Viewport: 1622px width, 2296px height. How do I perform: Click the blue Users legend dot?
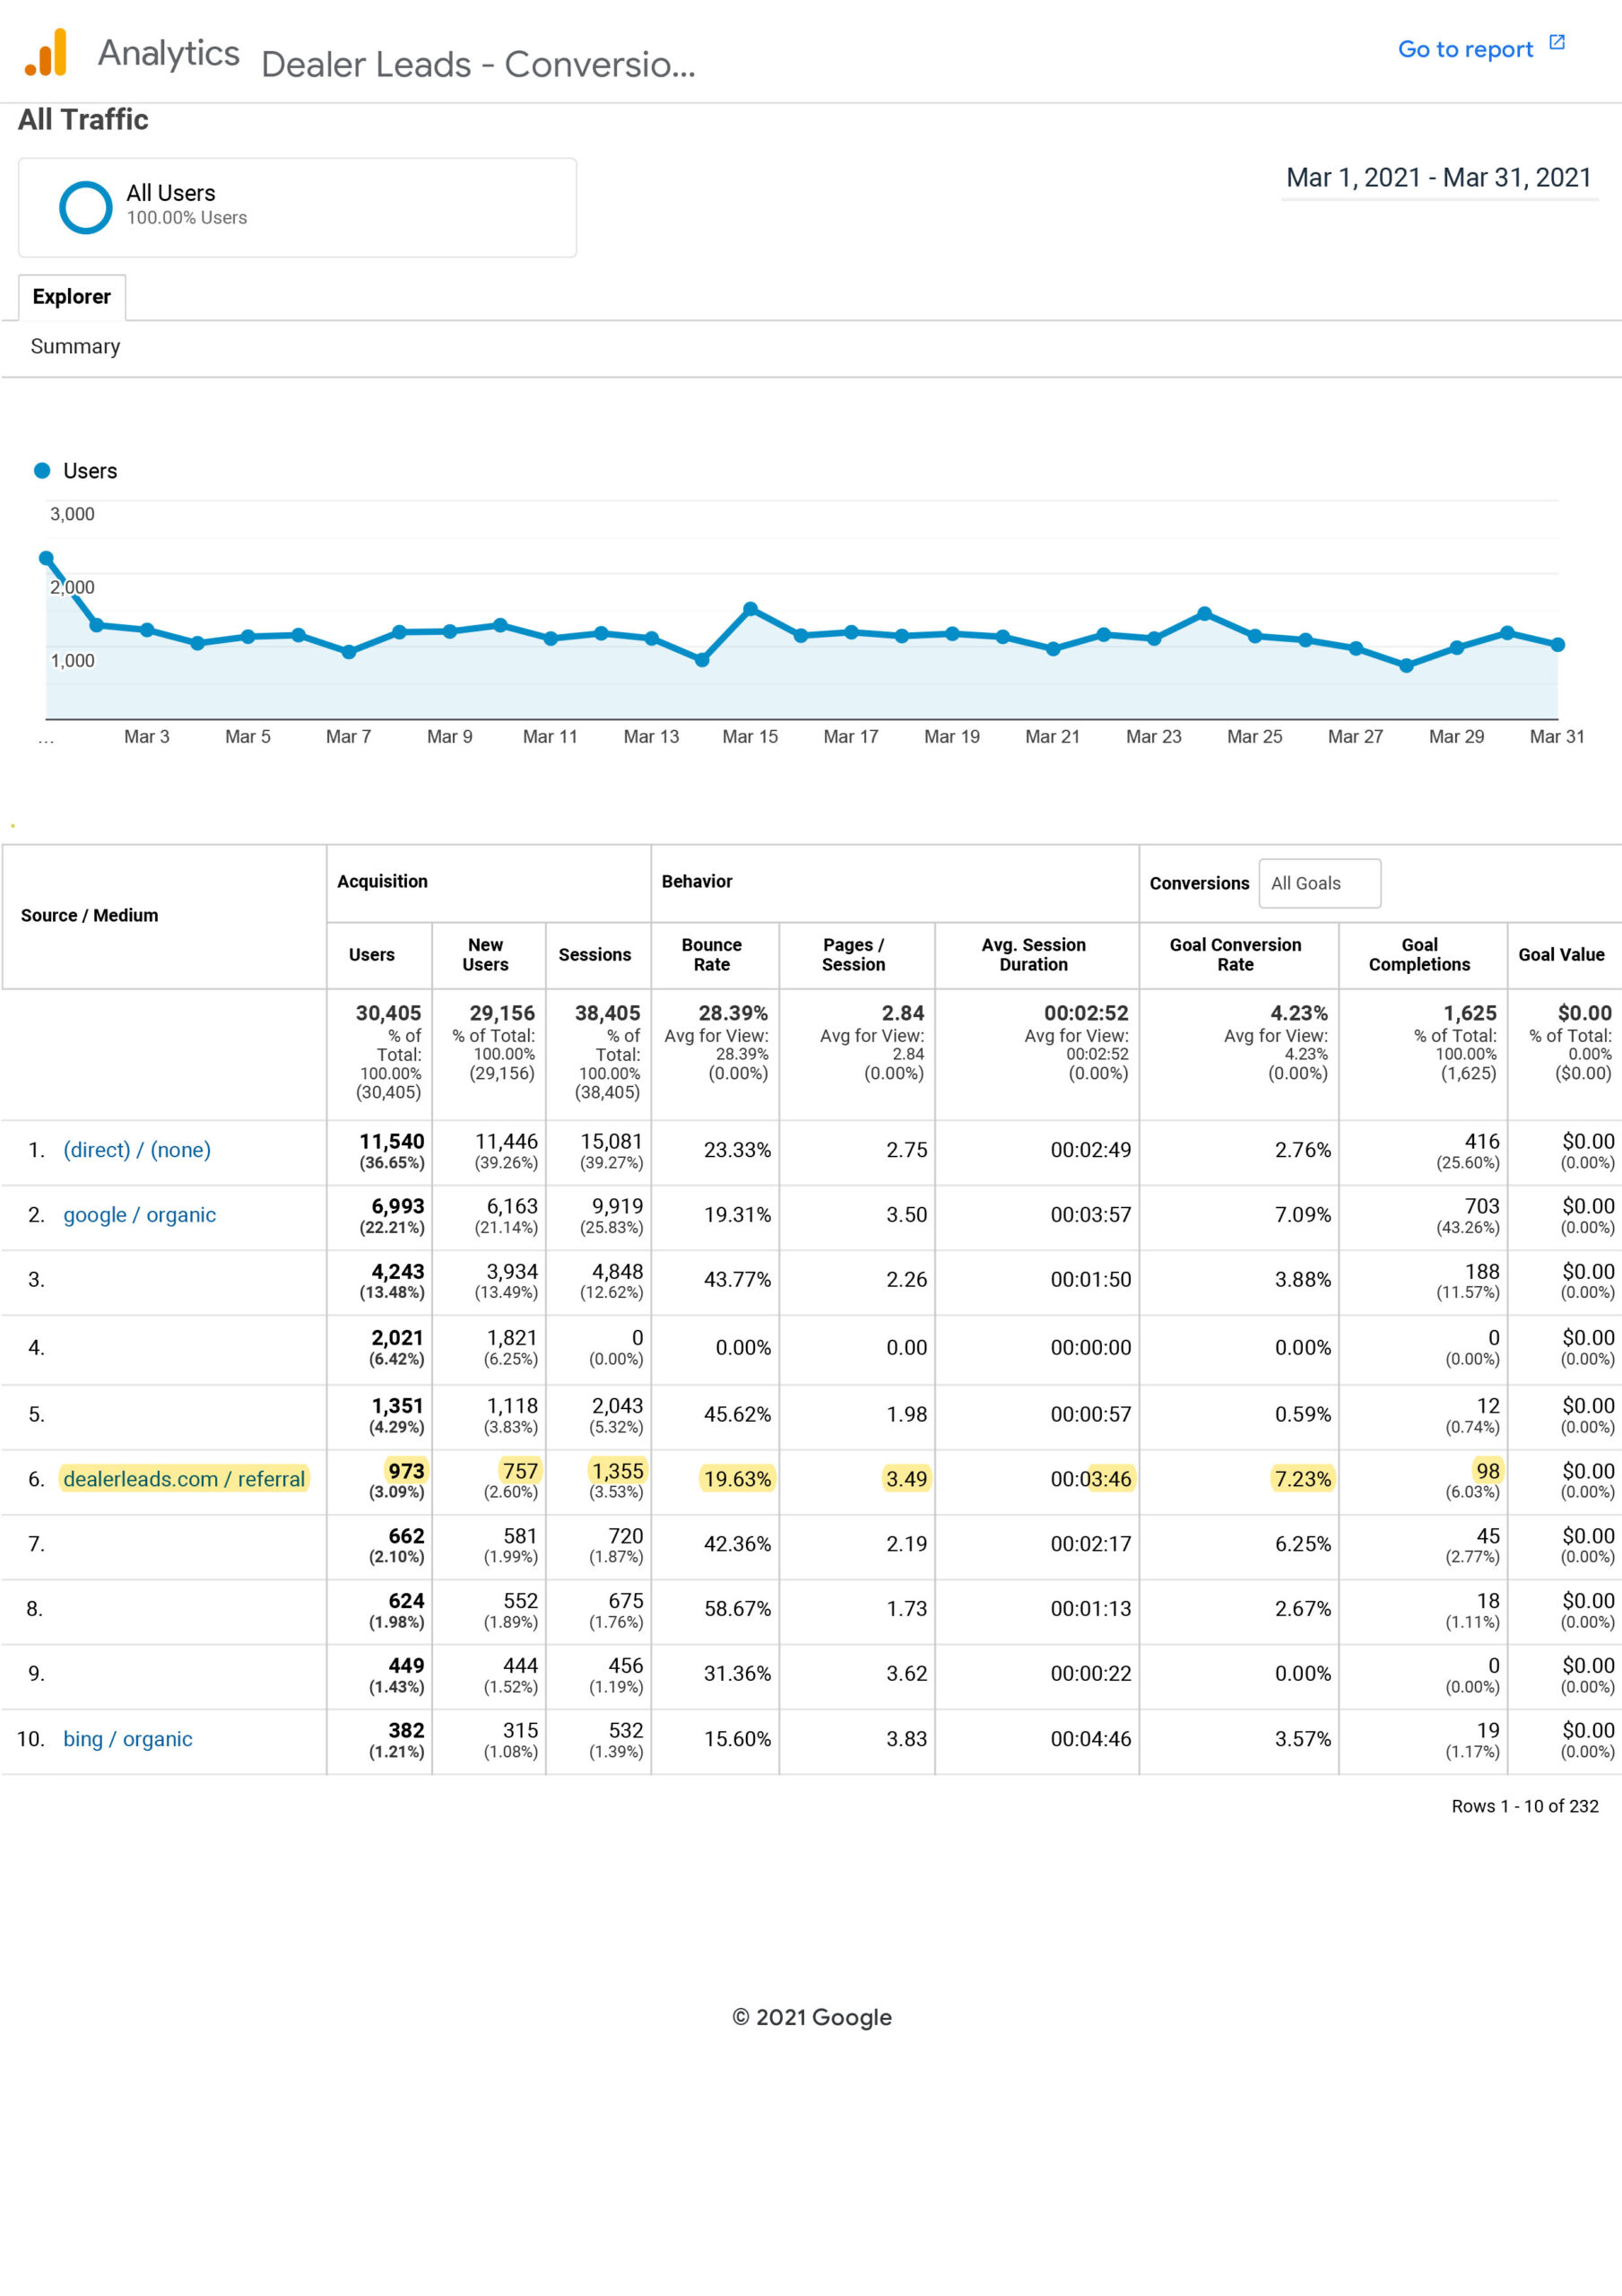(x=42, y=470)
